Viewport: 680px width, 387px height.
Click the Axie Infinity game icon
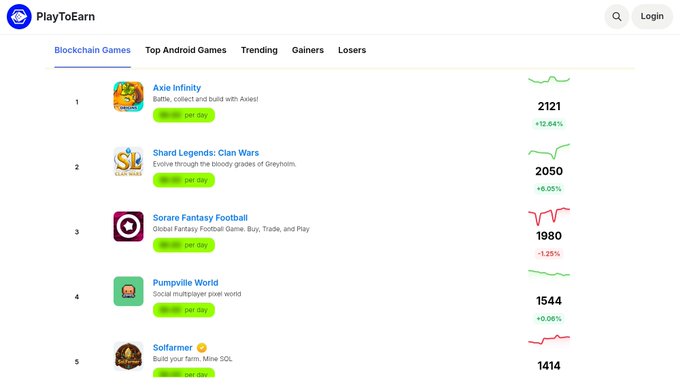(128, 96)
